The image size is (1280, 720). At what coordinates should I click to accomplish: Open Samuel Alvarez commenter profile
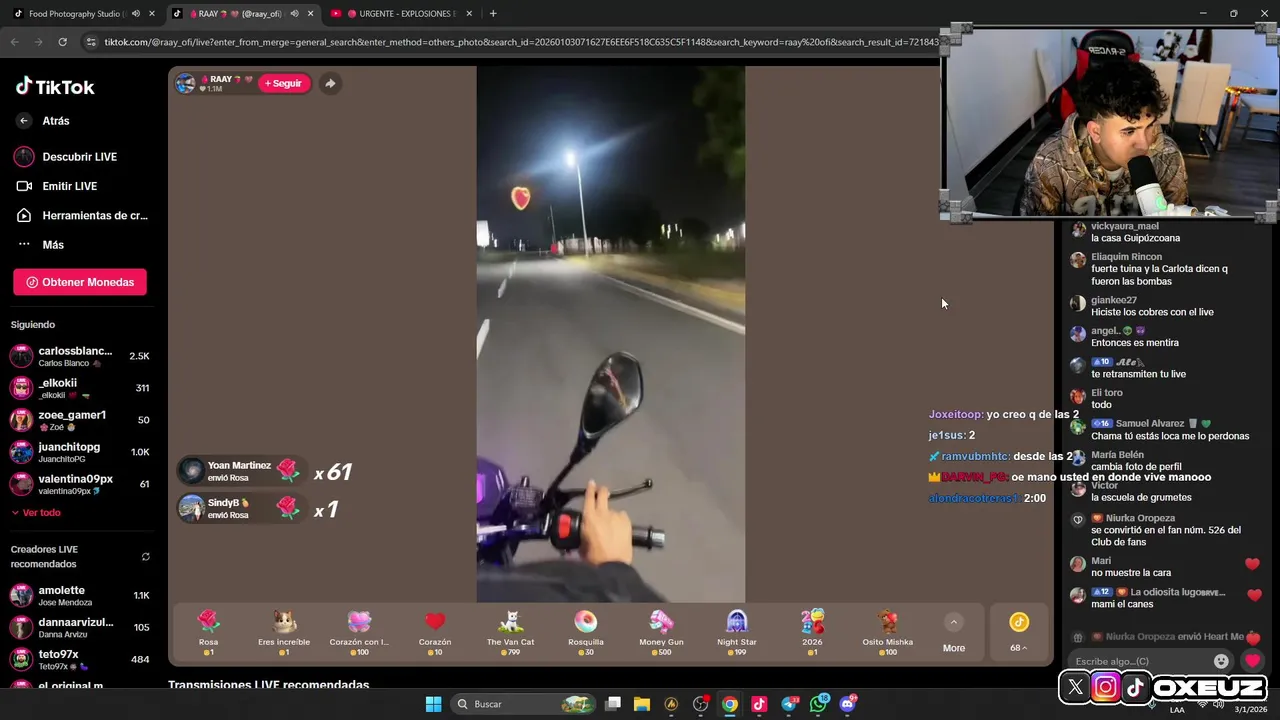pos(1150,424)
